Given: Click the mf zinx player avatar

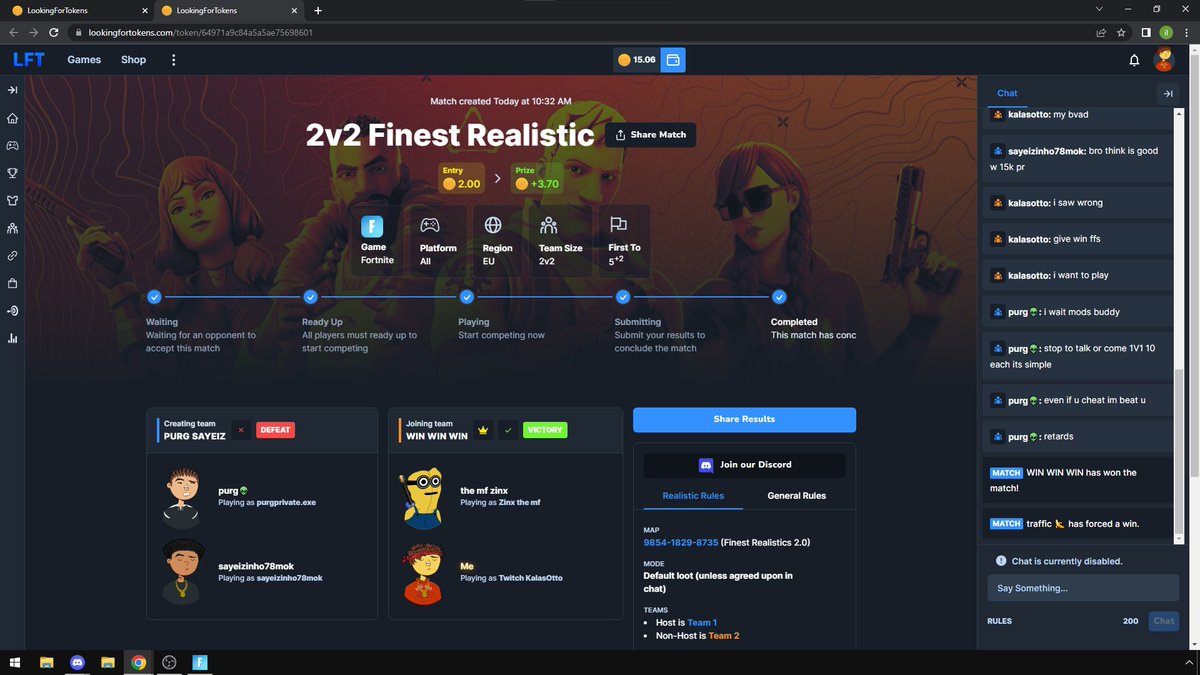Looking at the screenshot, I should 424,498.
